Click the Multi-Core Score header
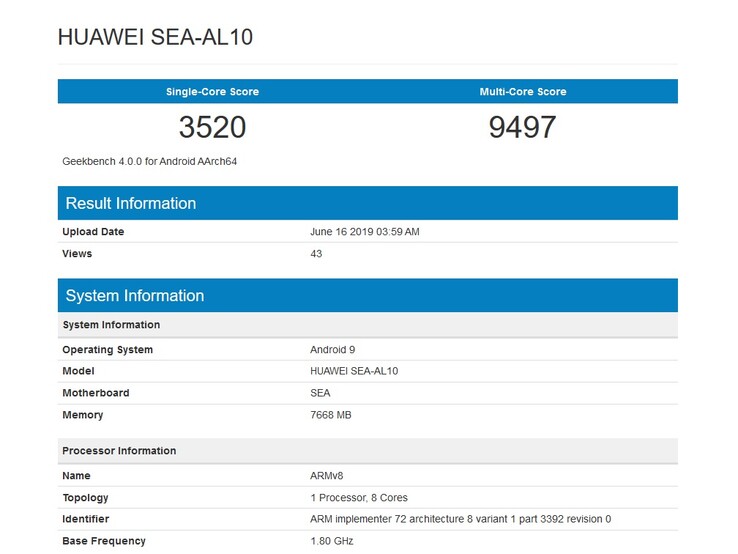738x554 pixels. (522, 92)
